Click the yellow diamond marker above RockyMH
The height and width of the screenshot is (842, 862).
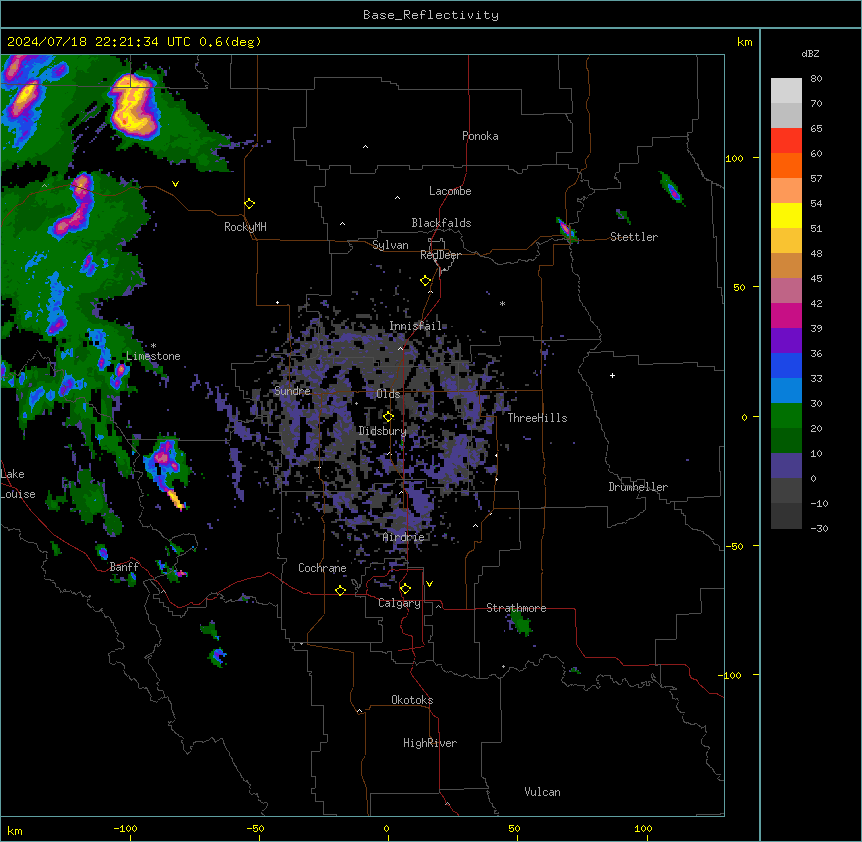(x=250, y=204)
